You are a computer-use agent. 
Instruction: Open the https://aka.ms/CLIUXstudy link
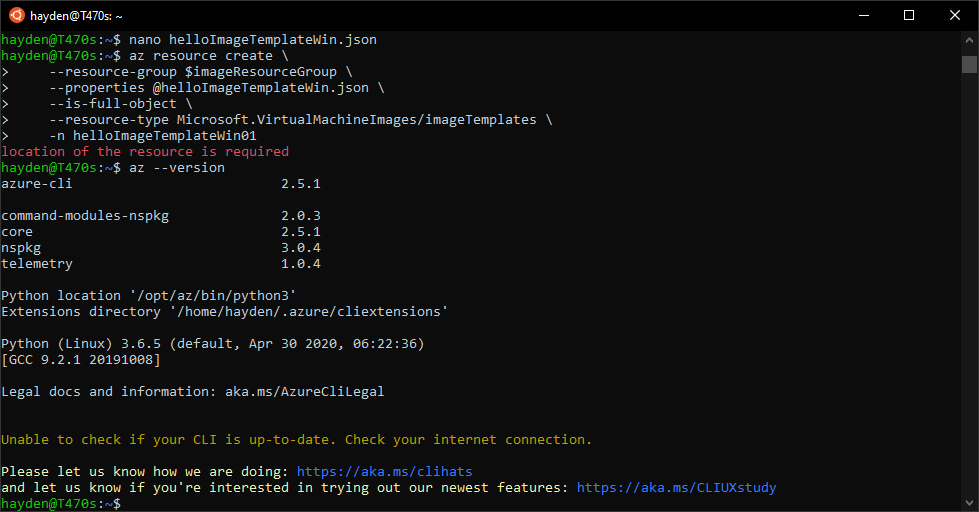676,488
